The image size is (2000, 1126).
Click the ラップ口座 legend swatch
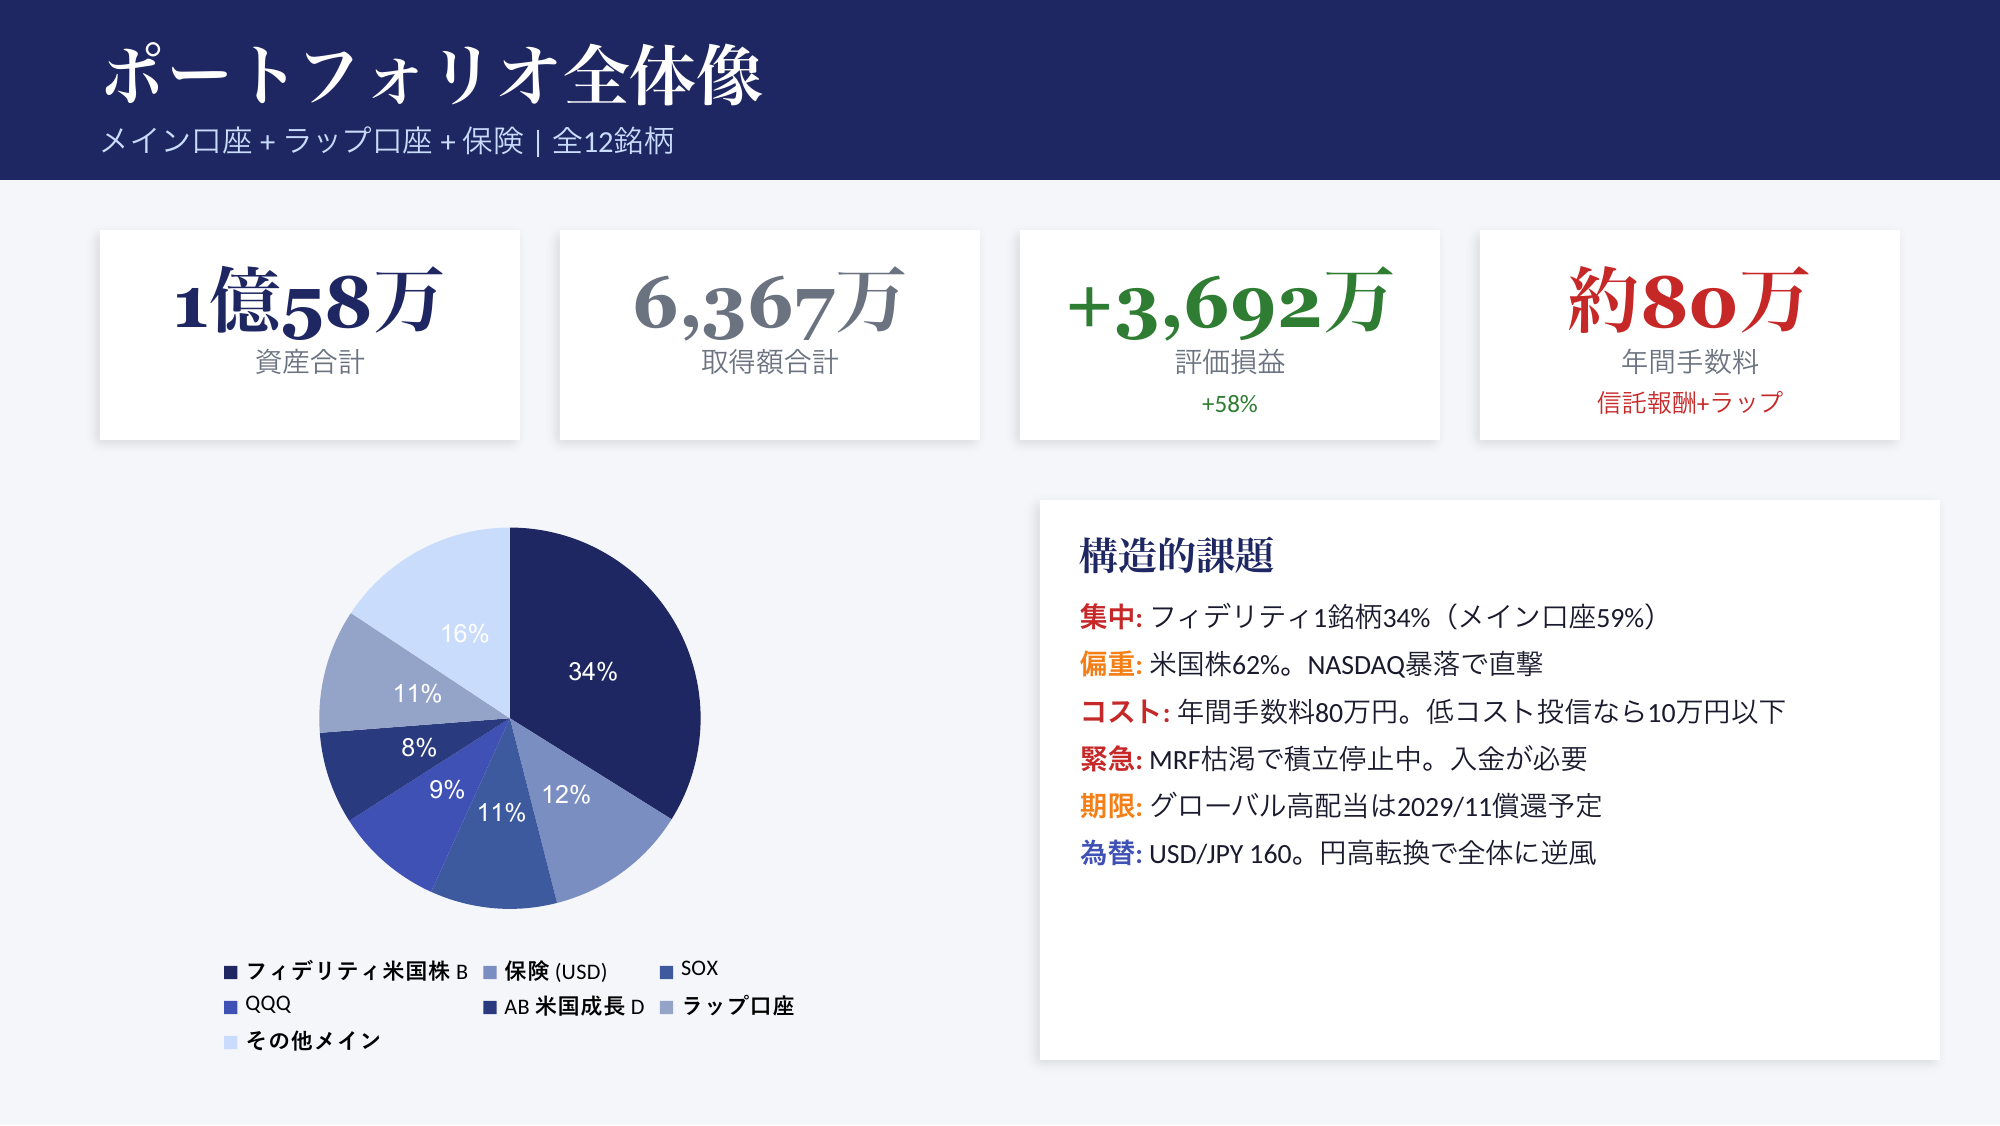(666, 1007)
